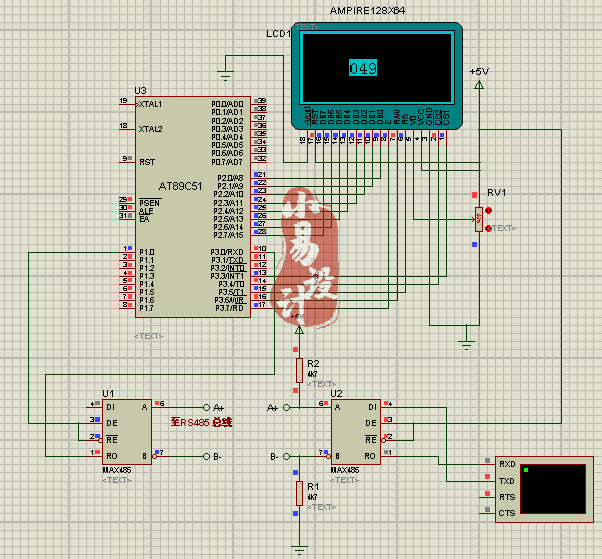Screen dimensions: 602x559
Task: Click the XTAL2 pin on U3
Action: pyautogui.click(x=150, y=129)
